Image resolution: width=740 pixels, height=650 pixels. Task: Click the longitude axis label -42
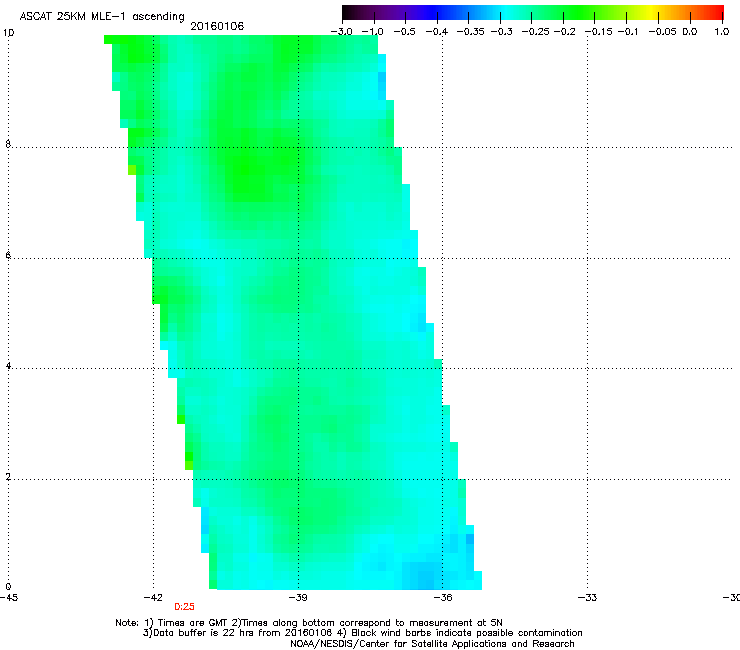[153, 598]
